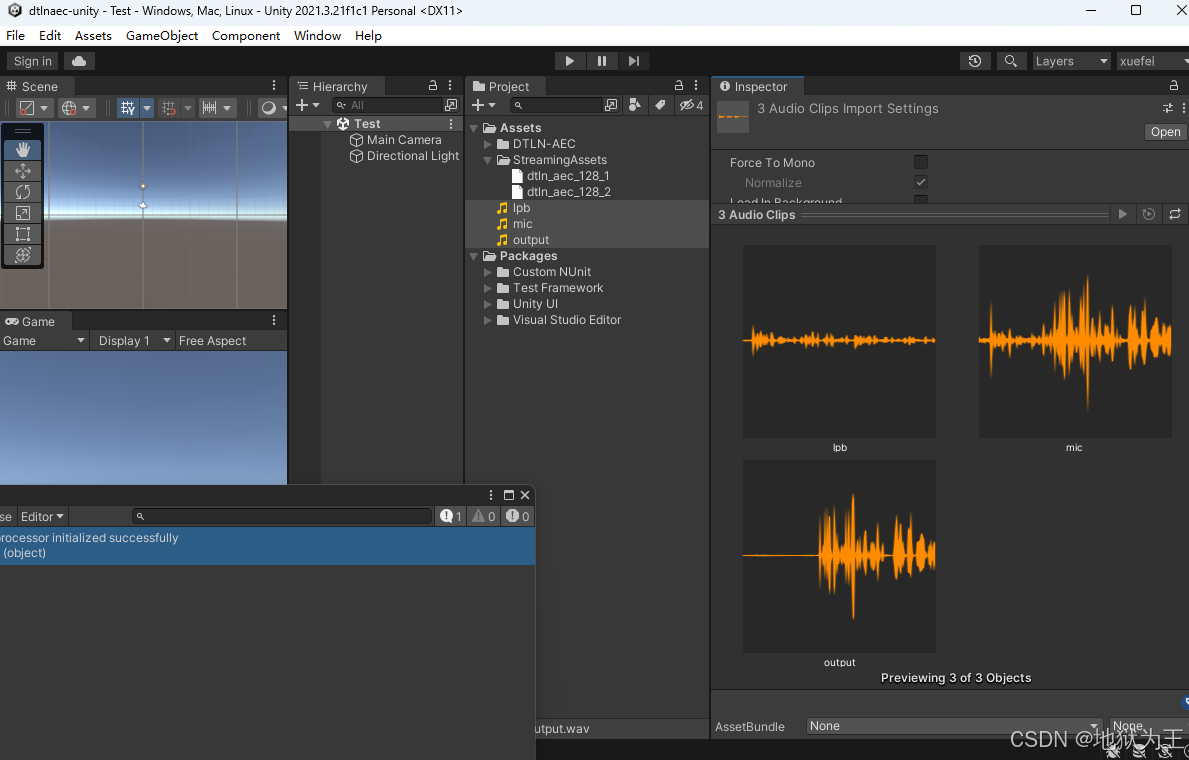Open the Layers dropdown
This screenshot has width=1189, height=760.
tap(1071, 61)
